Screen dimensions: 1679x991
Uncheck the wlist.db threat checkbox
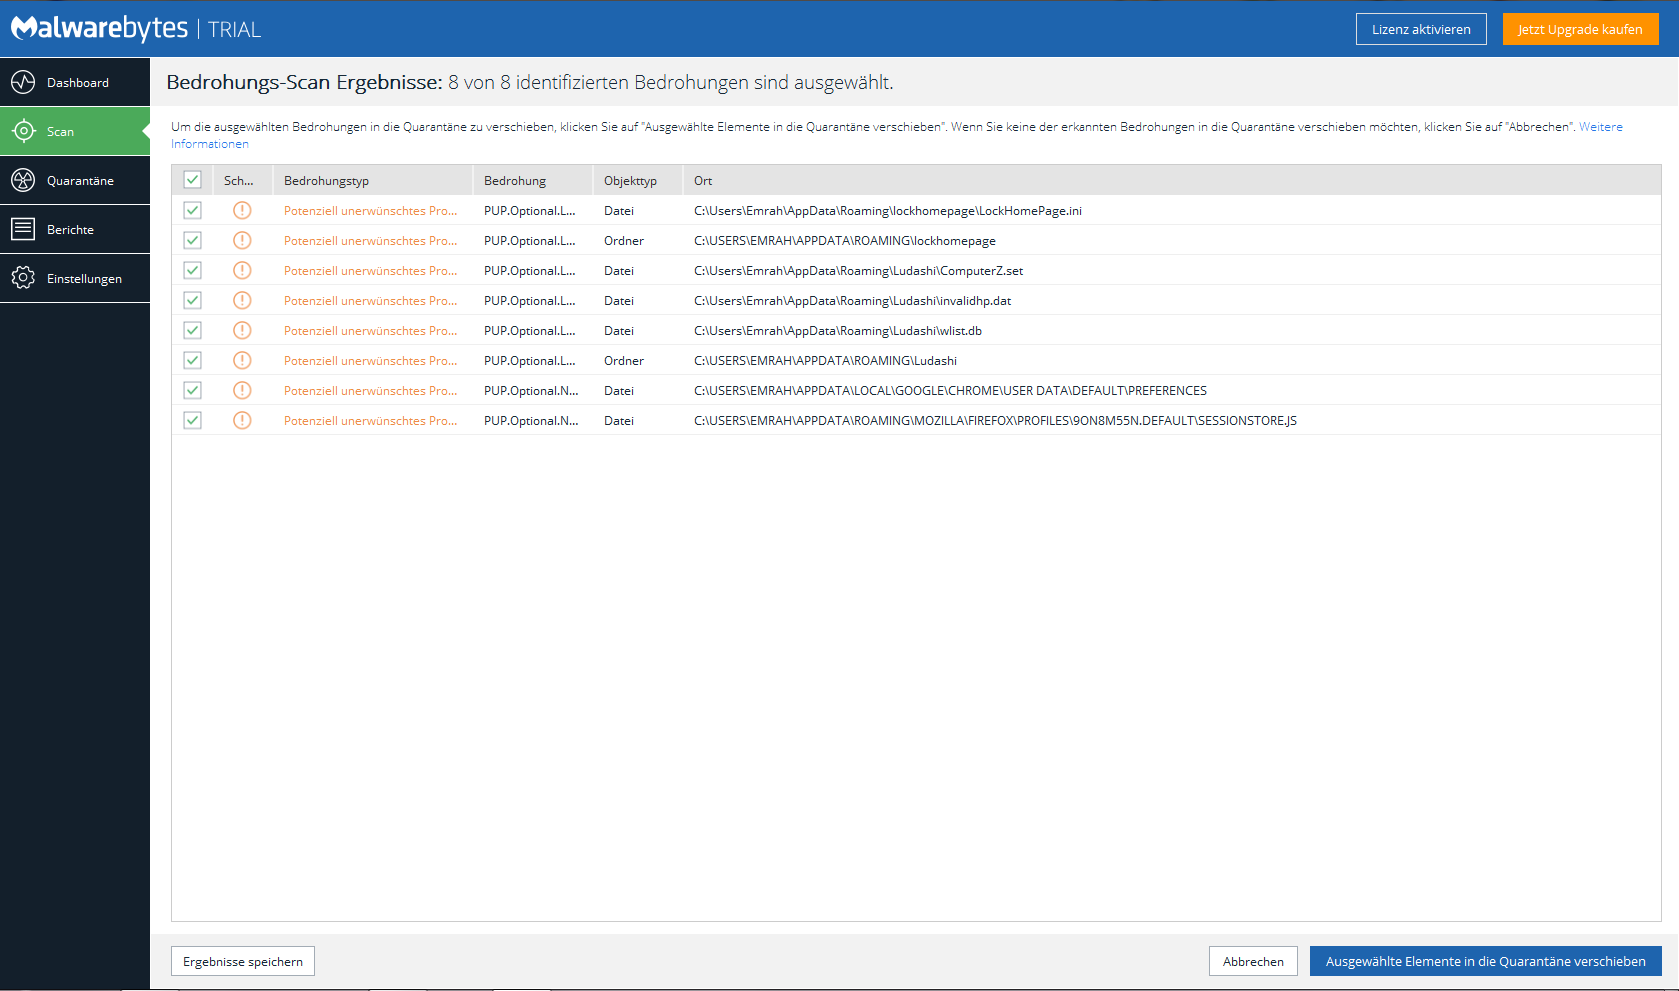[193, 330]
